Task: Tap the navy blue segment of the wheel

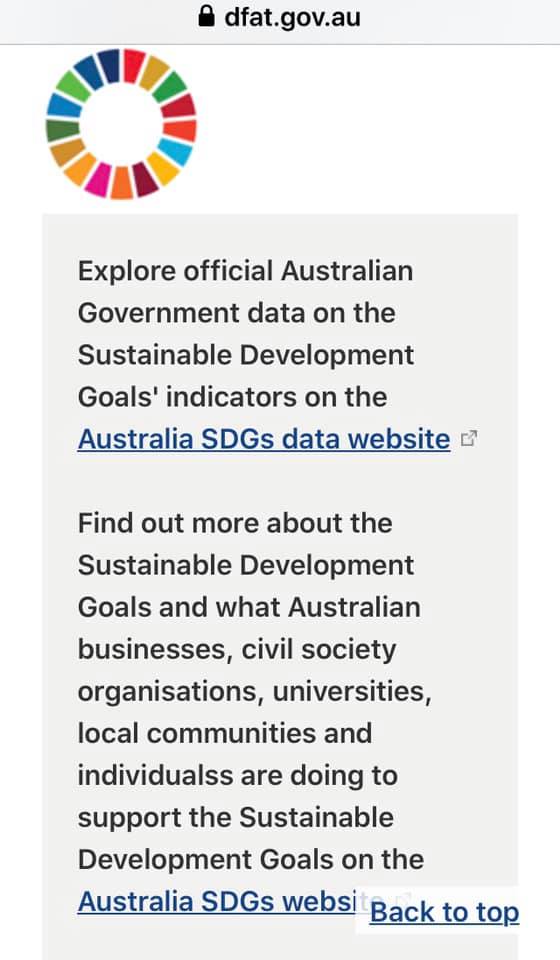Action: tap(109, 66)
